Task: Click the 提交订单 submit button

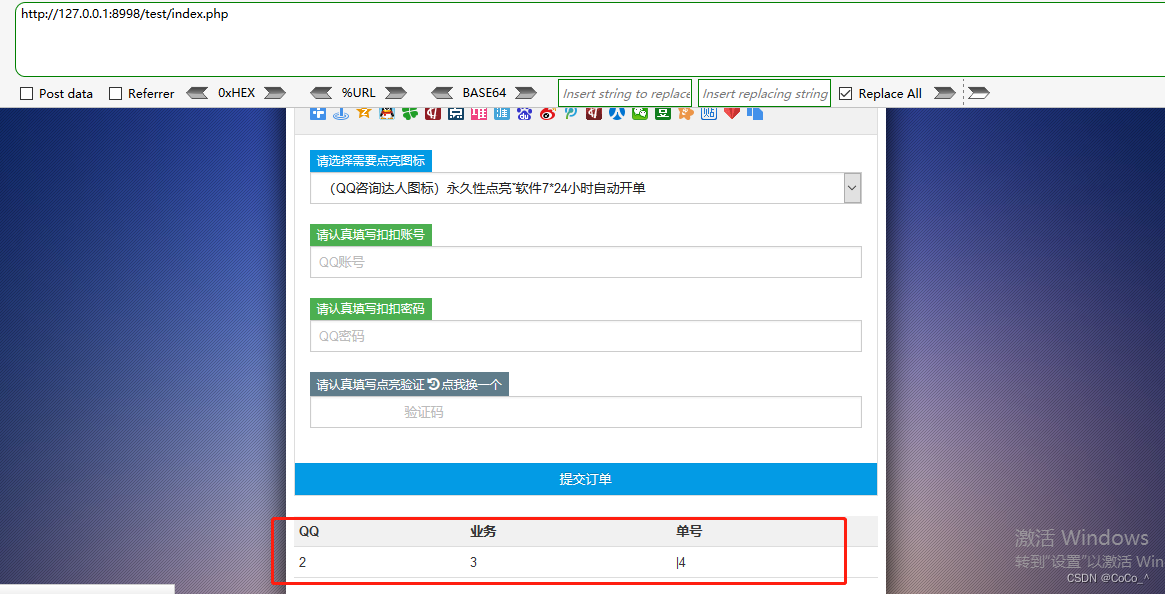Action: (x=585, y=479)
